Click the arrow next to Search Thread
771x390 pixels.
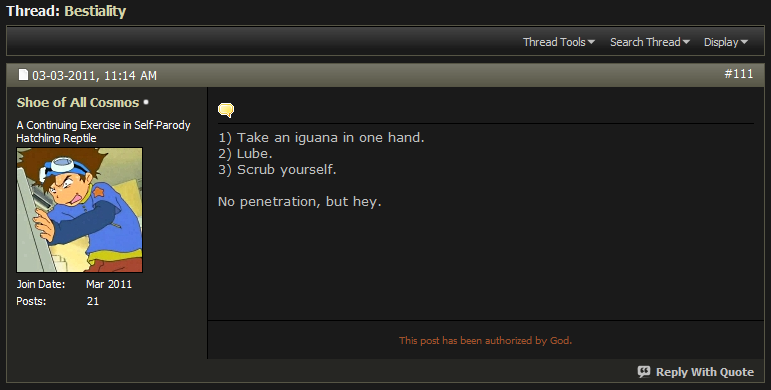coord(686,42)
